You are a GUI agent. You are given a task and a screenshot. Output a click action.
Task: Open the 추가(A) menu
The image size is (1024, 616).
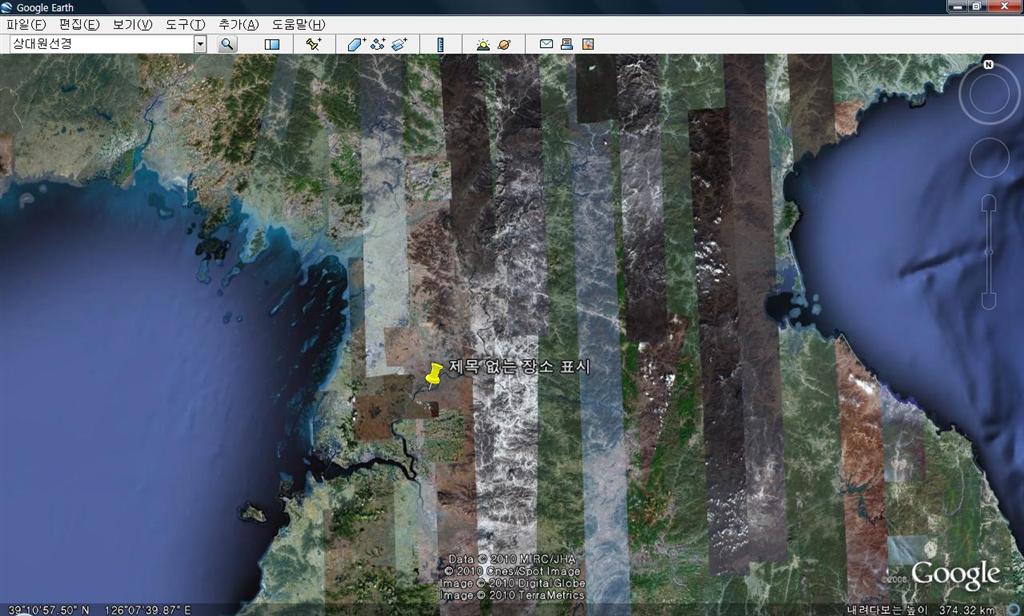point(238,25)
